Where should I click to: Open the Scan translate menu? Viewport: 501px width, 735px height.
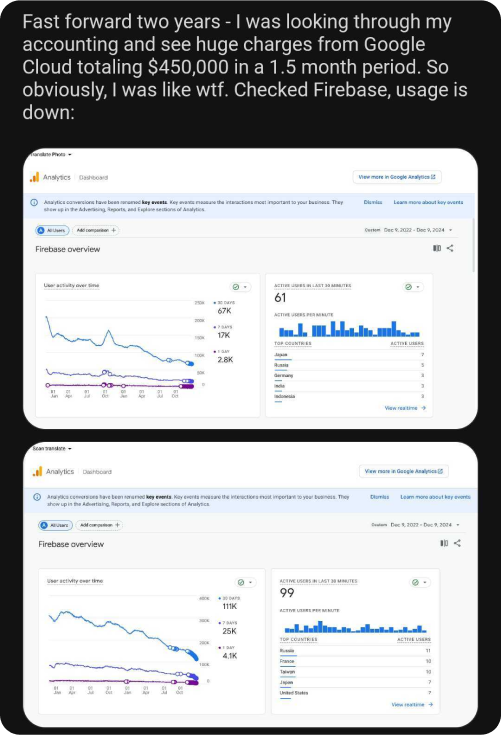pyautogui.click(x=52, y=449)
